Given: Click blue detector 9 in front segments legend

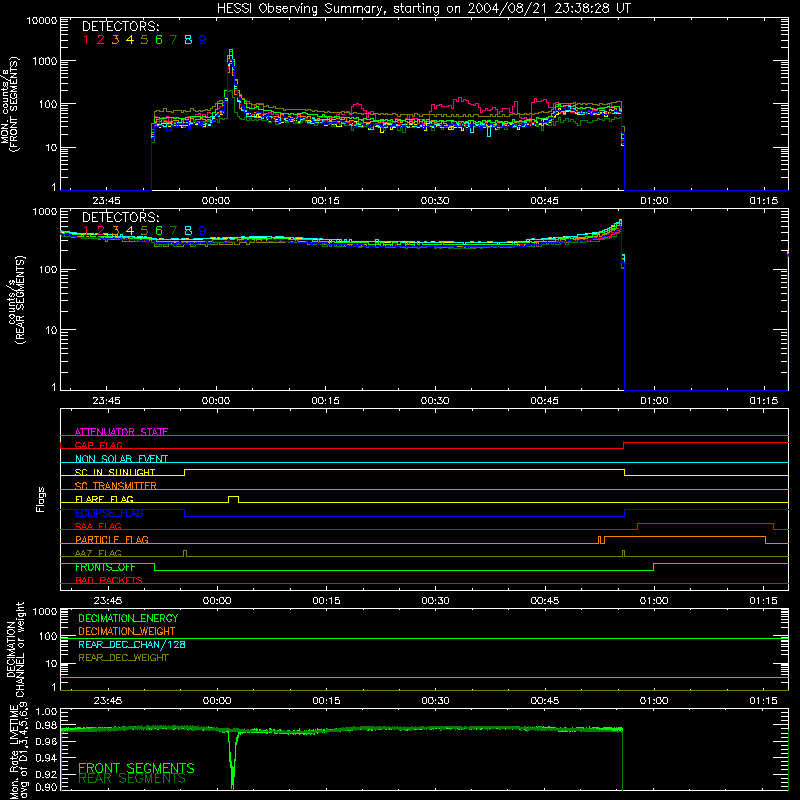Looking at the screenshot, I should tap(203, 40).
